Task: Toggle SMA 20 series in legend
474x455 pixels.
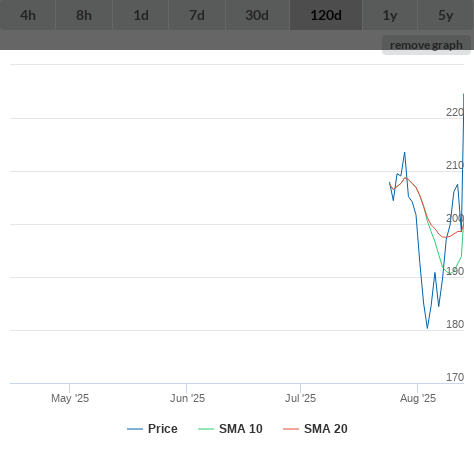Action: (315, 429)
